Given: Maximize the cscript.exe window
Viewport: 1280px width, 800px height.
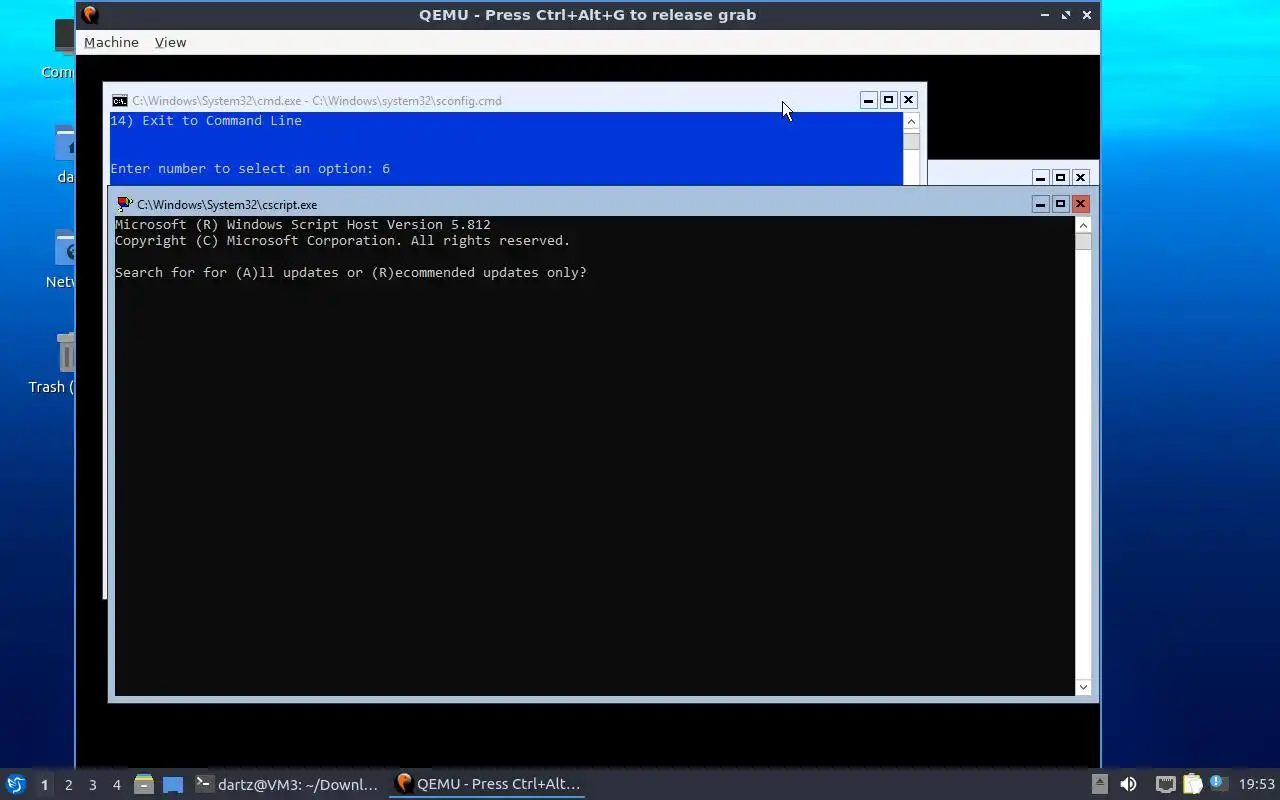Looking at the screenshot, I should click(x=1060, y=204).
